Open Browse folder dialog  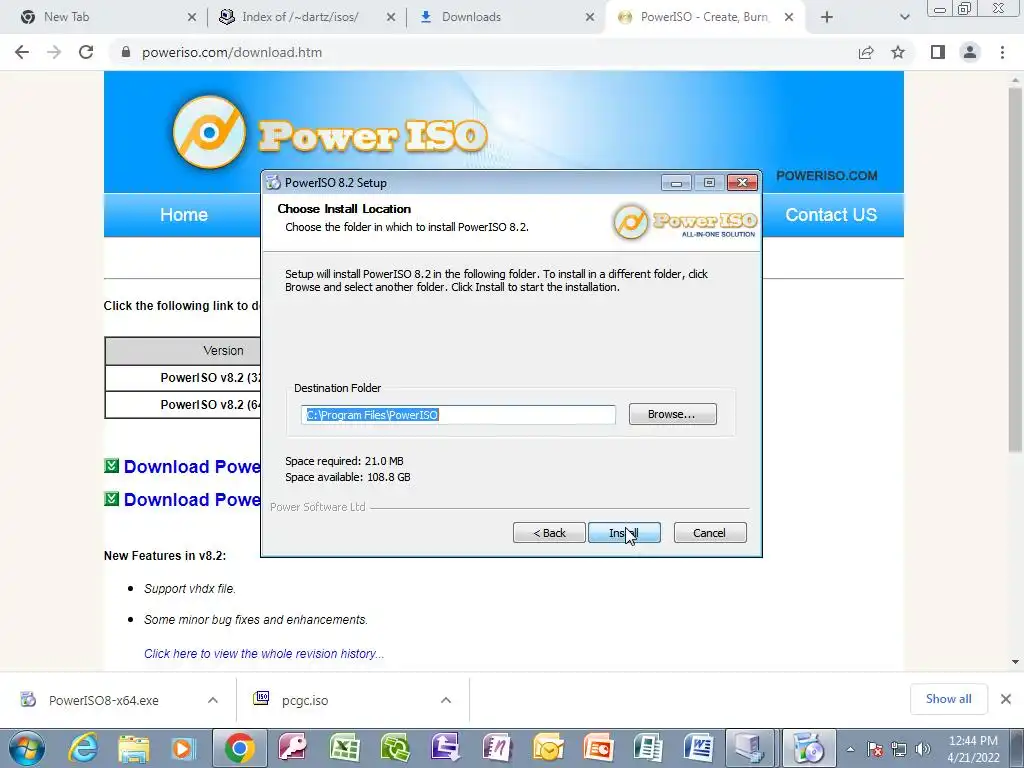pos(672,414)
